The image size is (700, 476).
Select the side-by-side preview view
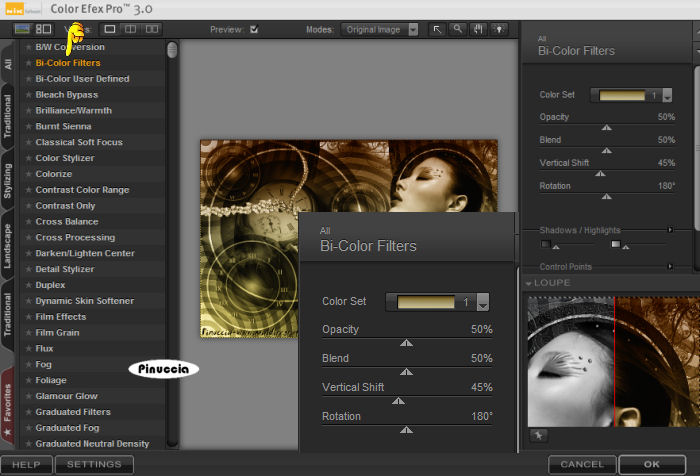tap(152, 29)
